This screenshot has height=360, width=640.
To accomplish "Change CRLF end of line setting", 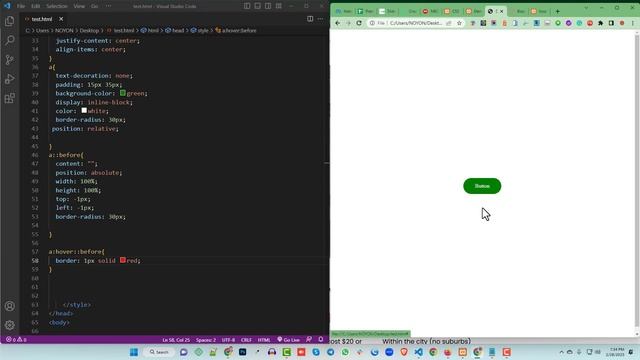I will click(x=246, y=340).
